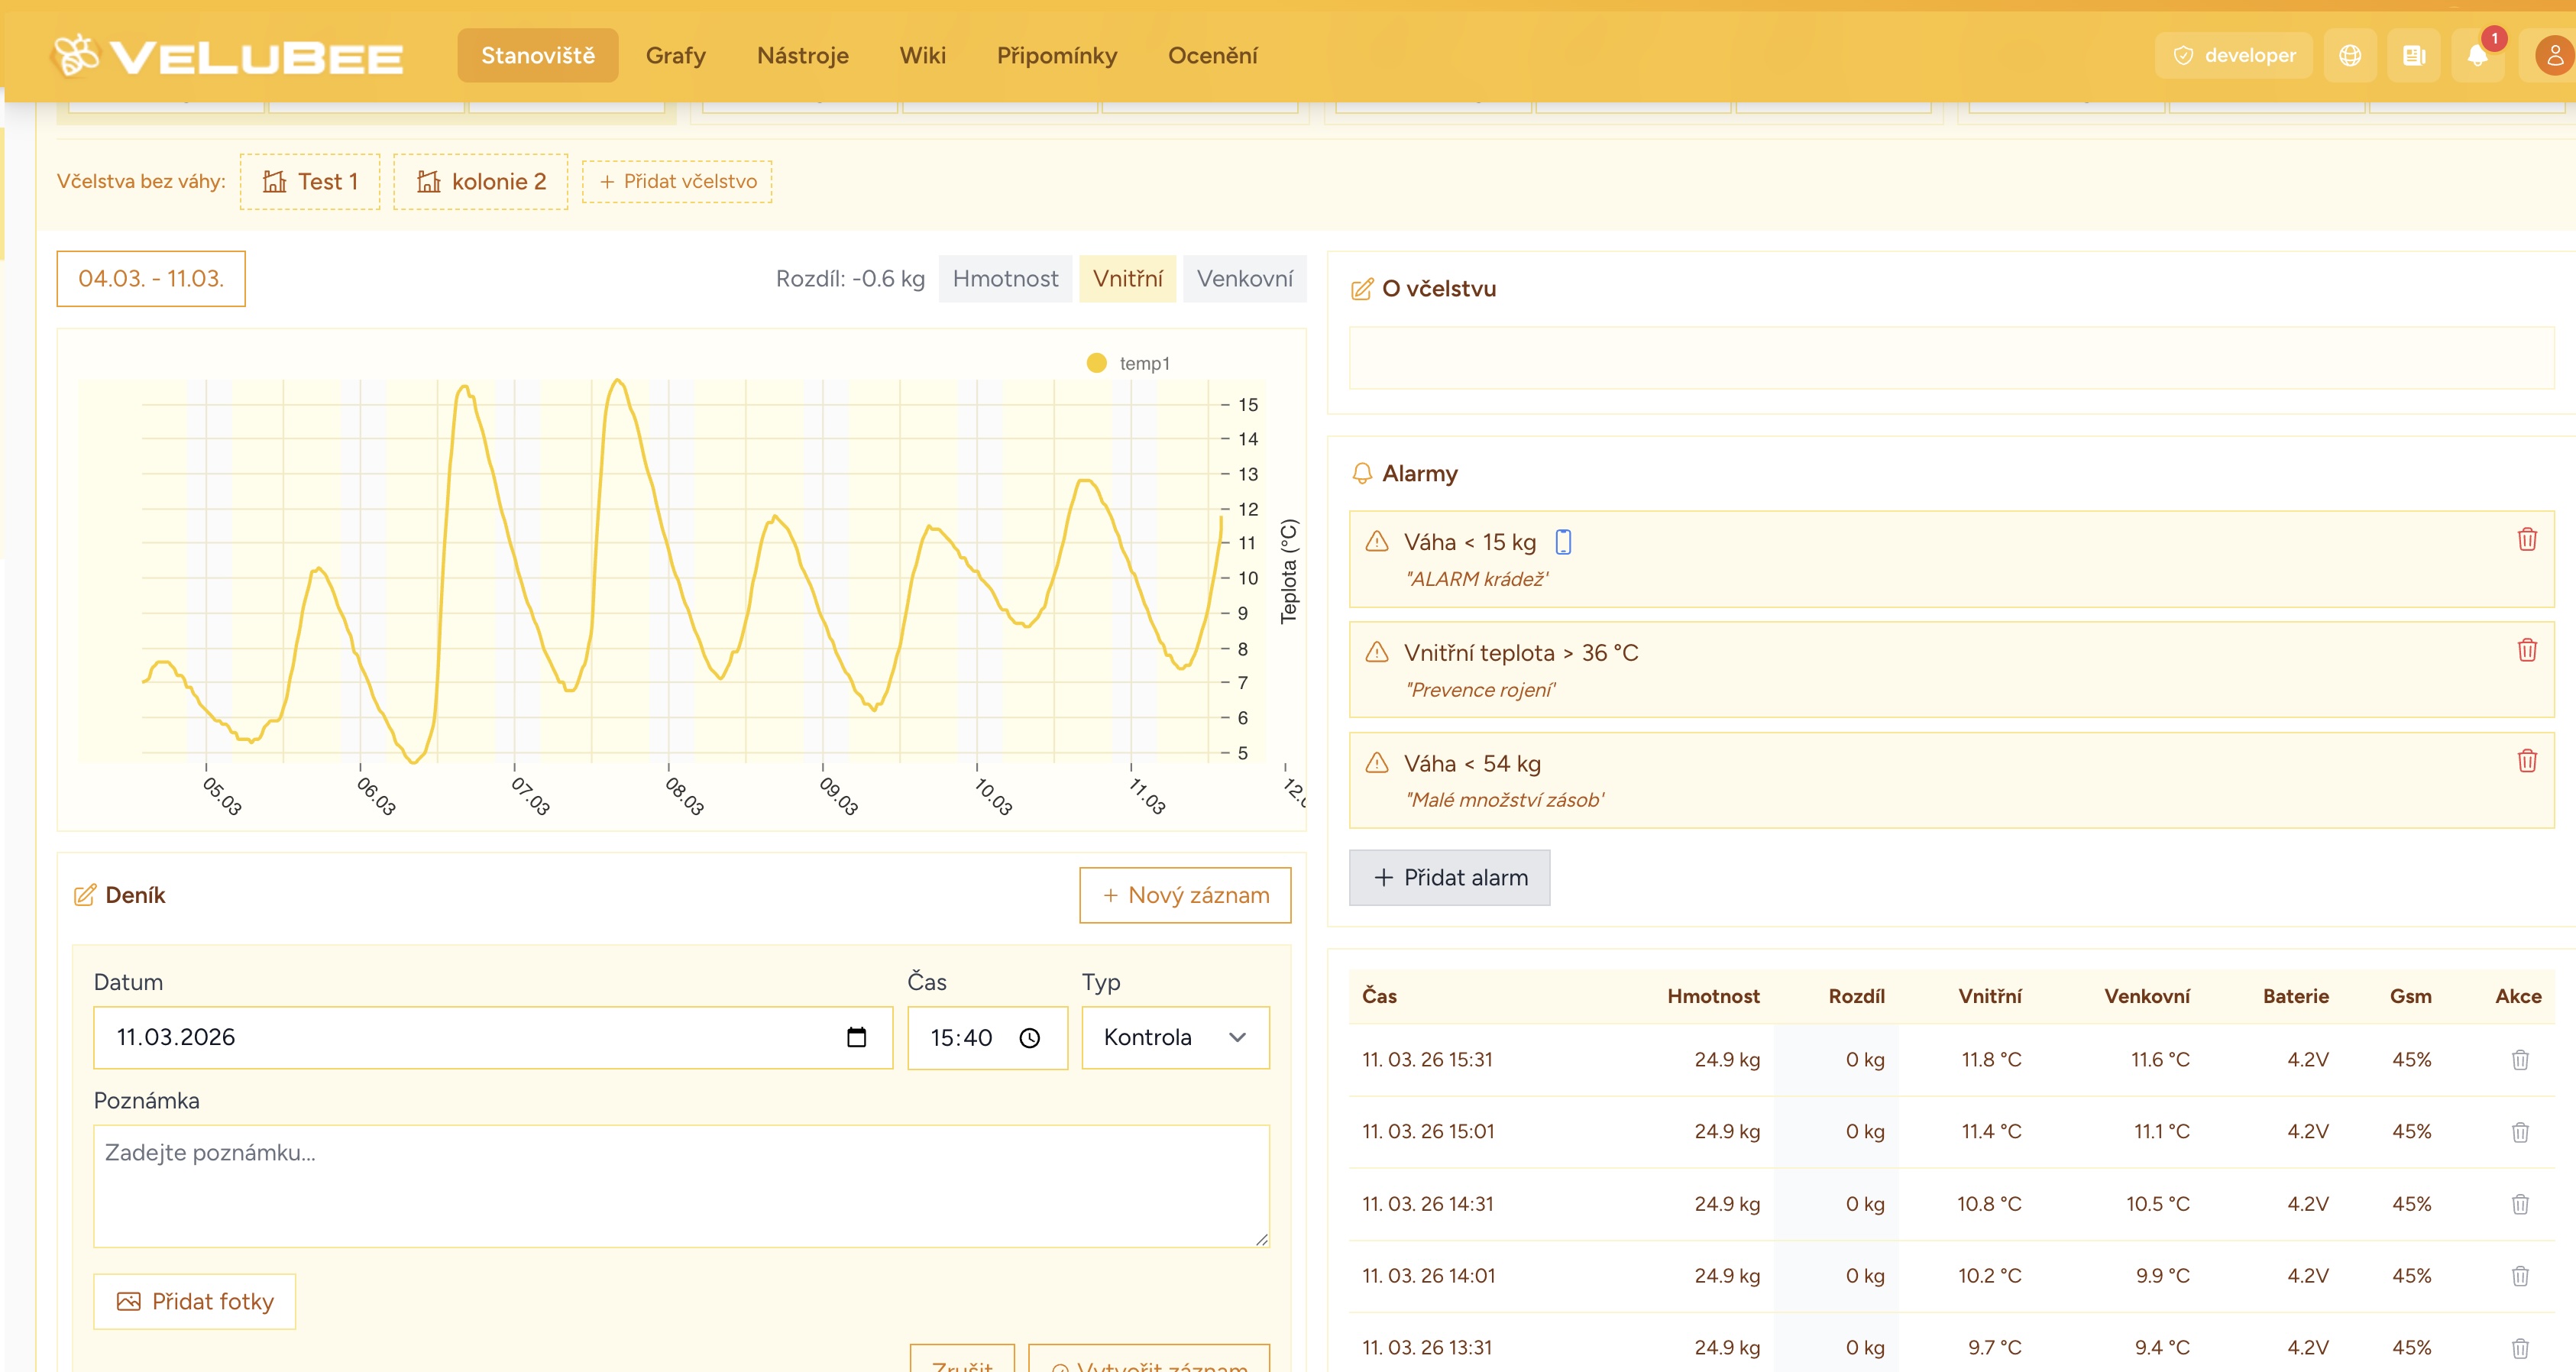
Task: Open the Typ 'Kontrola' dropdown
Action: click(1175, 1038)
